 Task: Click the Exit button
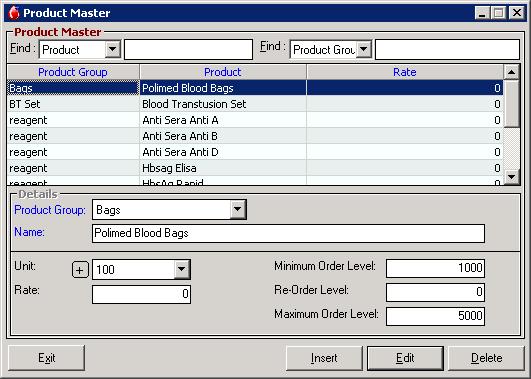point(46,358)
